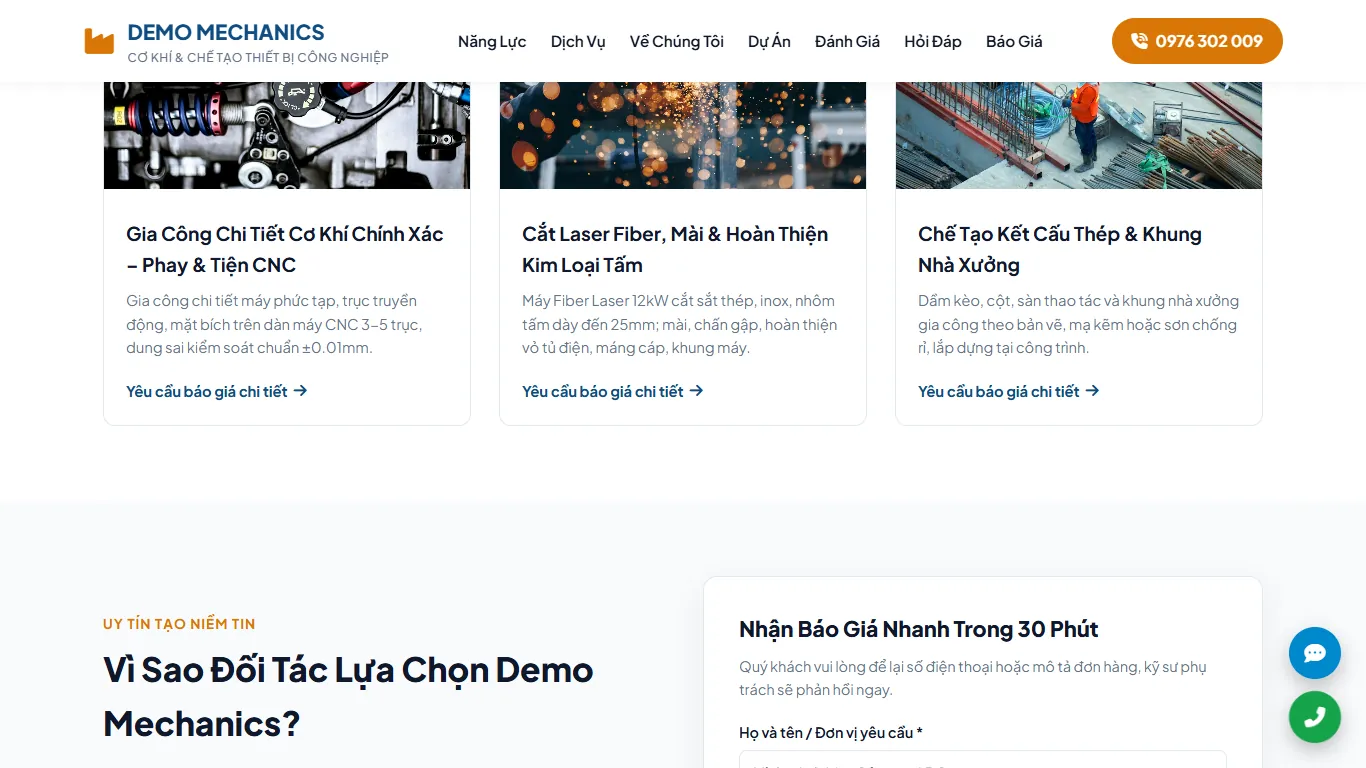
Task: Request quote link under steel structure card
Action: coord(1009,391)
